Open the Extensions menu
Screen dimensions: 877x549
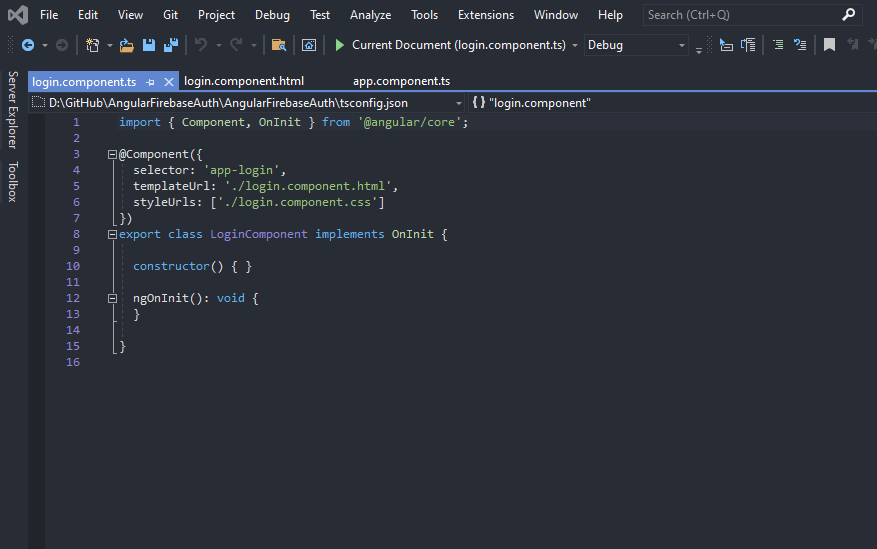[485, 15]
